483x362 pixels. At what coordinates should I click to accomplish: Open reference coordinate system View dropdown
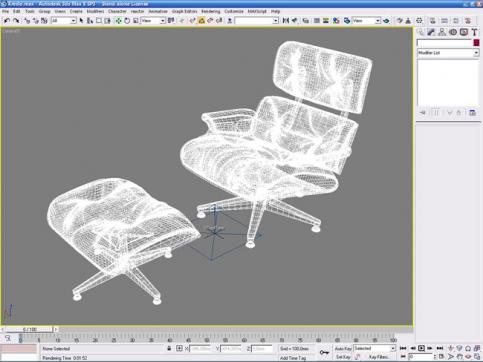153,21
